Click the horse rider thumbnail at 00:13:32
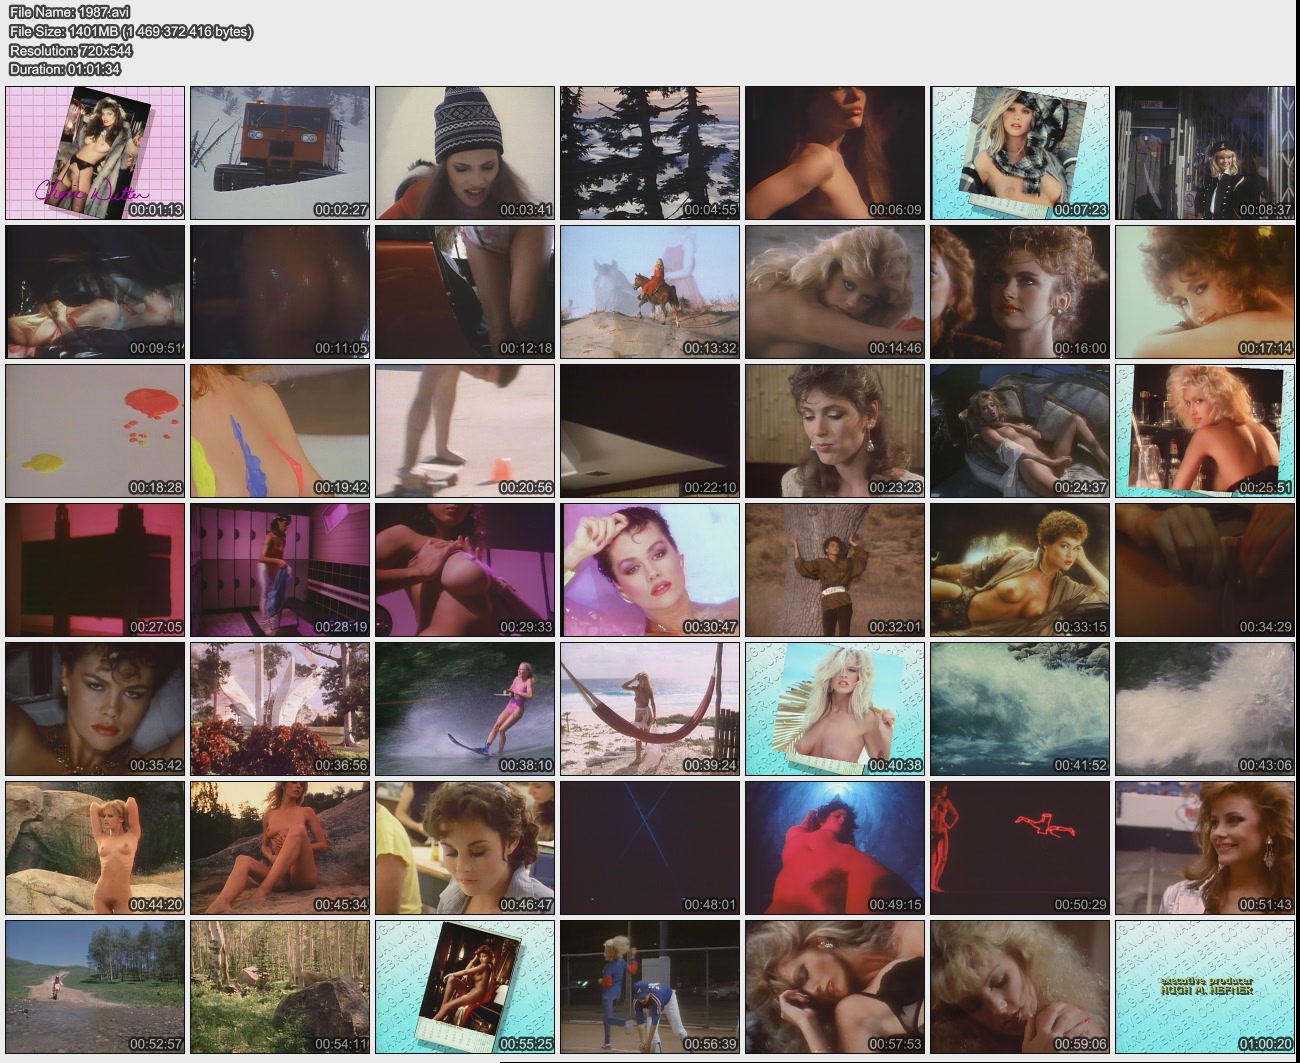 click(x=650, y=291)
